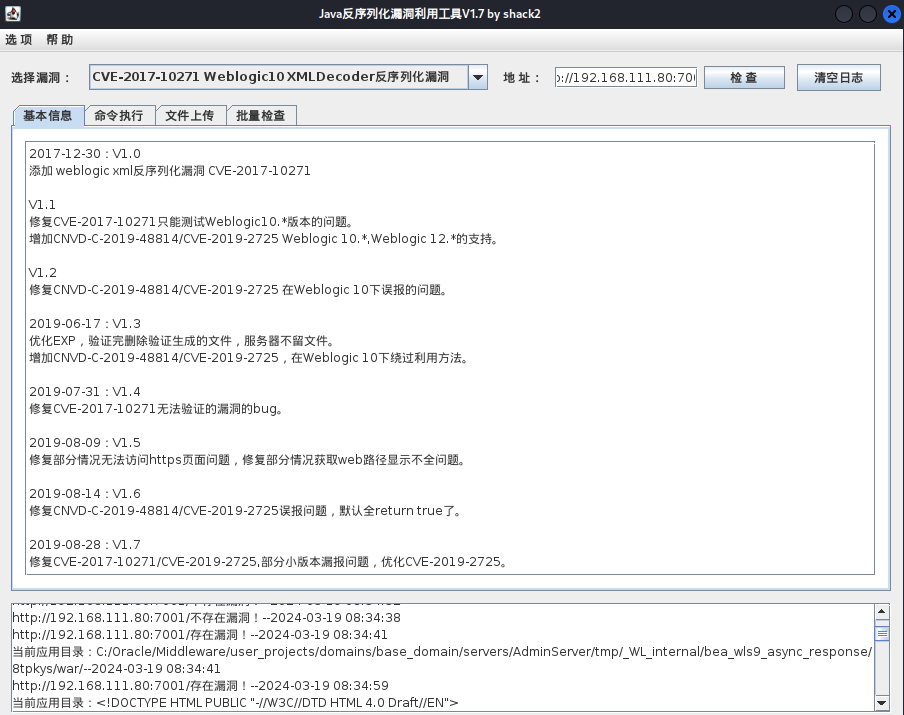
Task: Click the "2019-07-31 : V1.4" changelog line
Action: [85, 392]
